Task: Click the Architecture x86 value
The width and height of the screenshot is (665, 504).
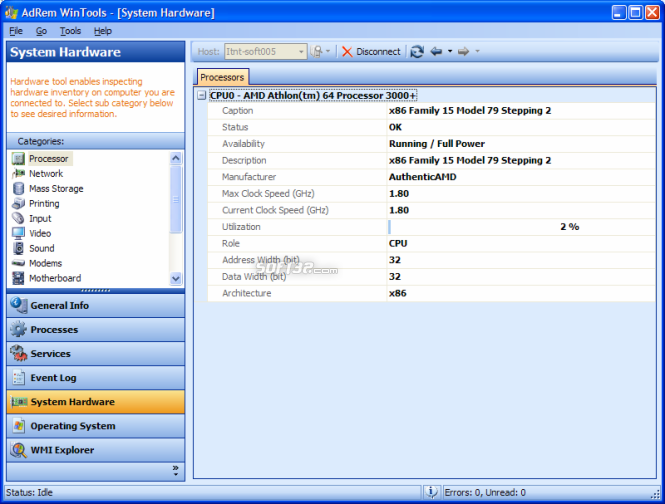Action: [x=398, y=293]
